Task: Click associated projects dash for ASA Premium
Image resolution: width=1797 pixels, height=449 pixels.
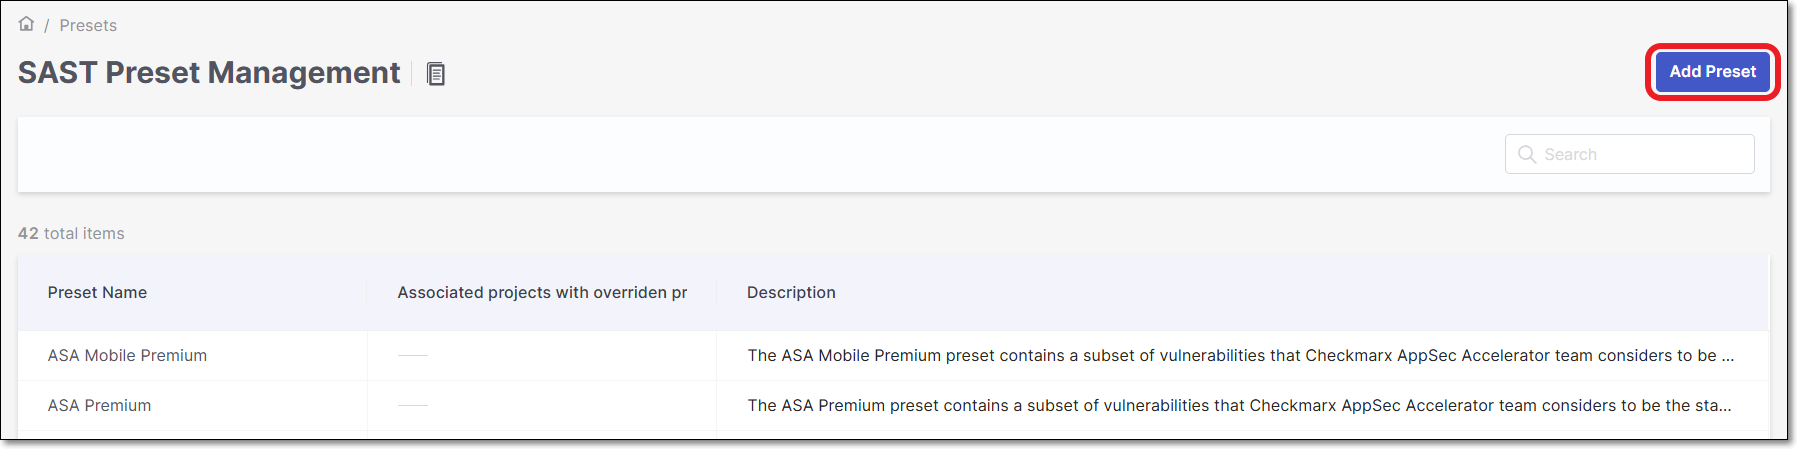Action: [412, 405]
